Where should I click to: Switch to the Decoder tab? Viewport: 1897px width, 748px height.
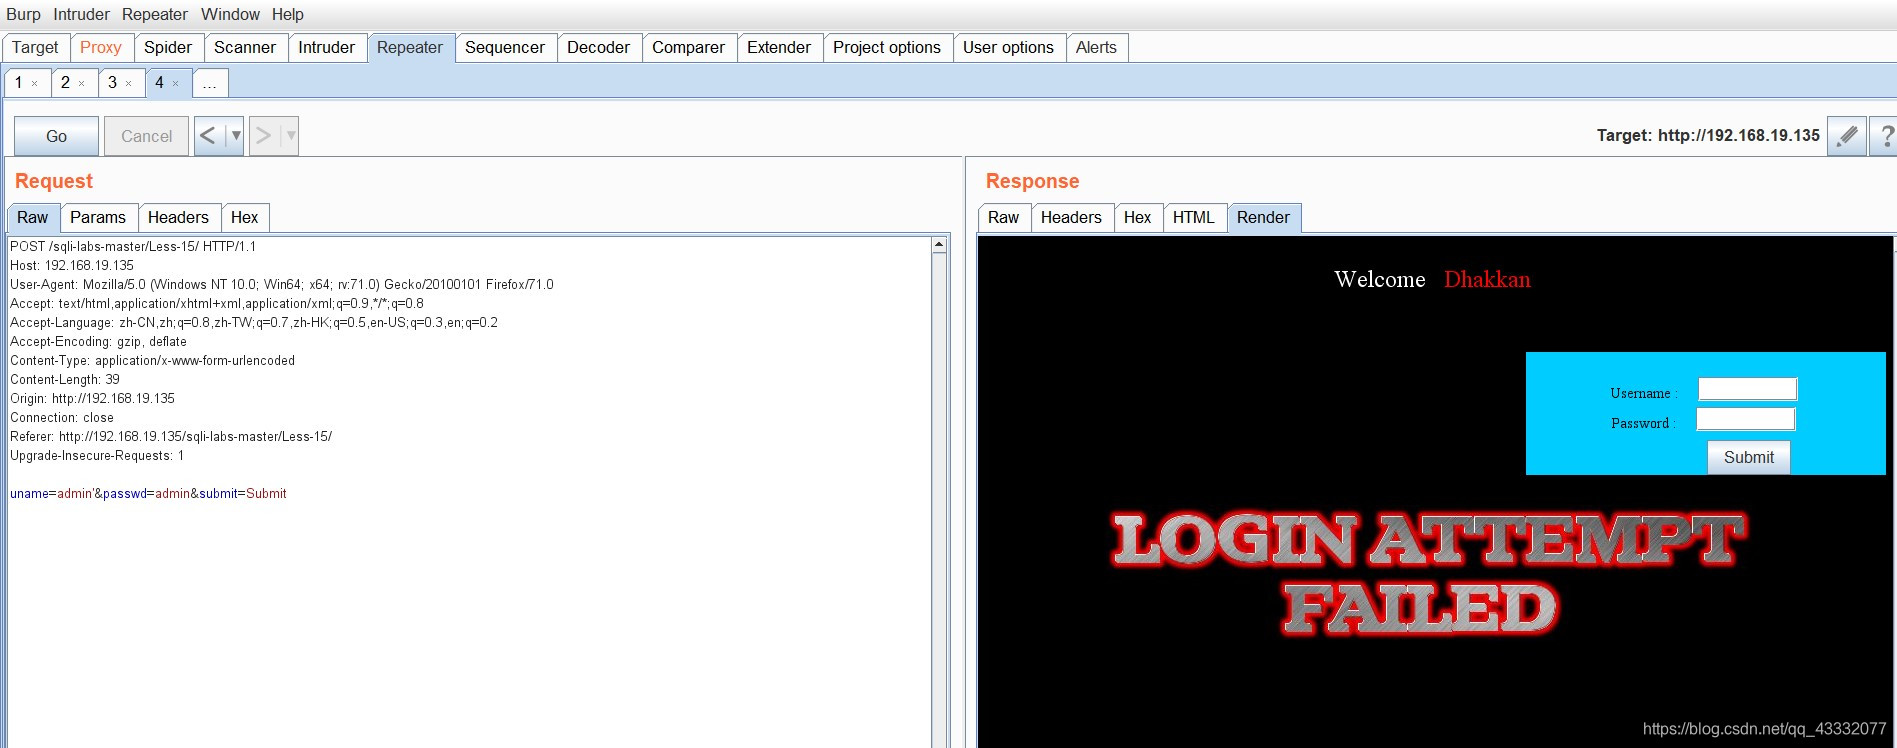(x=599, y=47)
